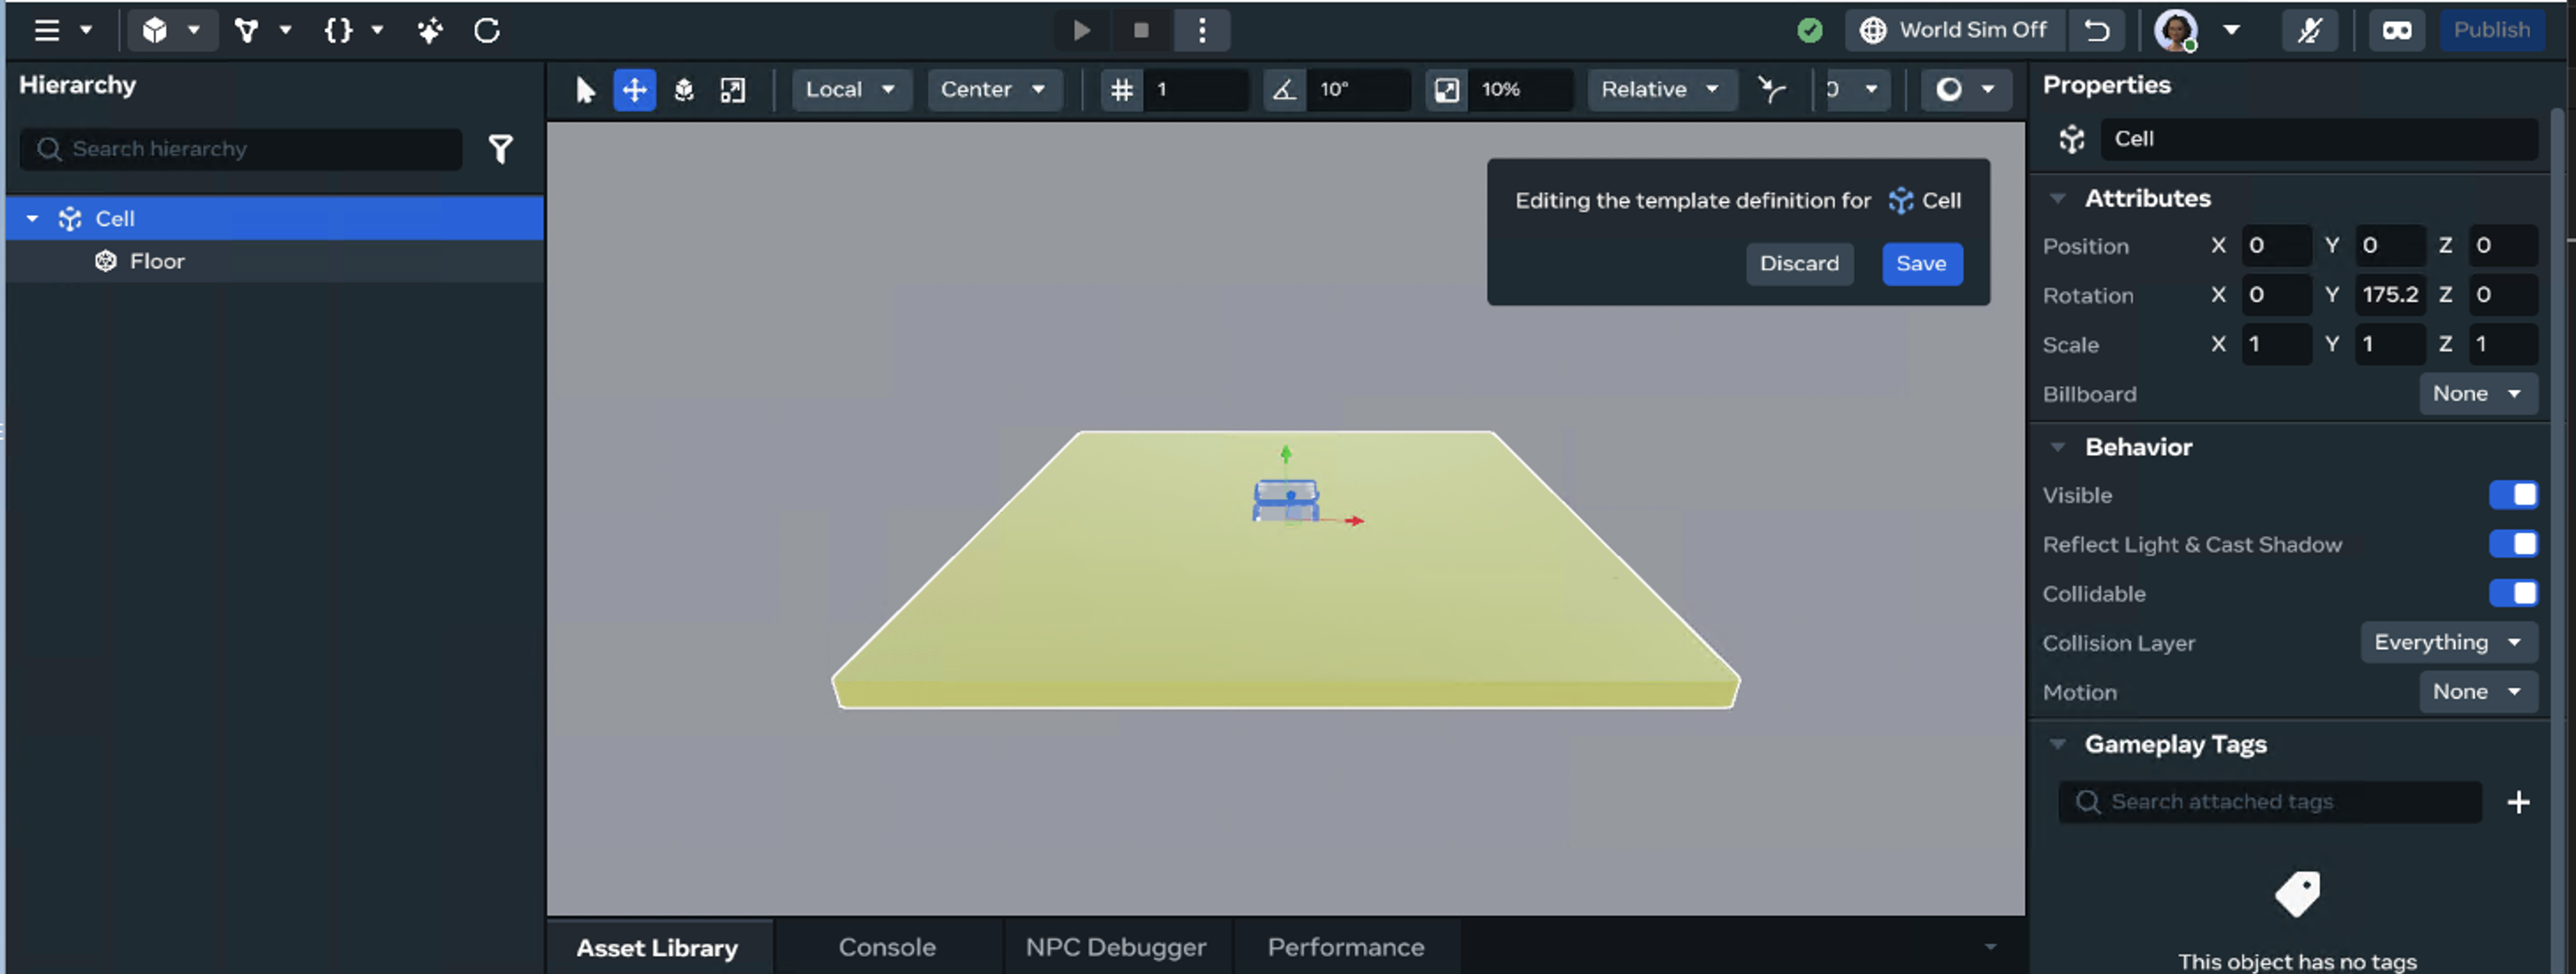
Task: Add a gameplay tag with plus icon
Action: tap(2518, 802)
